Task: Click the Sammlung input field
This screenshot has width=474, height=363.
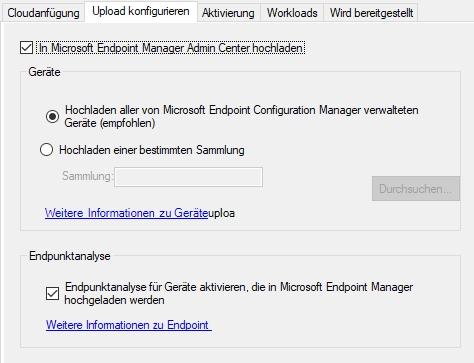Action: click(x=188, y=177)
